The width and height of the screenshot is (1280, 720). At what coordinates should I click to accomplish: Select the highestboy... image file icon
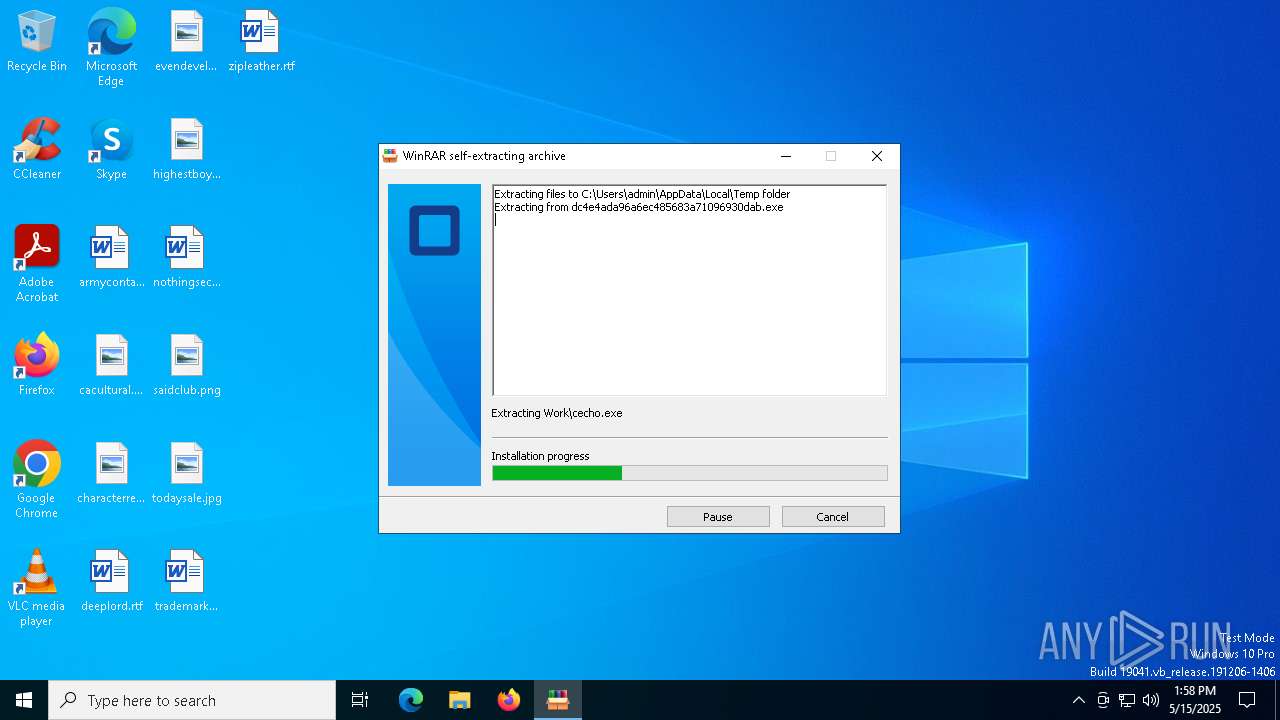tap(186, 150)
